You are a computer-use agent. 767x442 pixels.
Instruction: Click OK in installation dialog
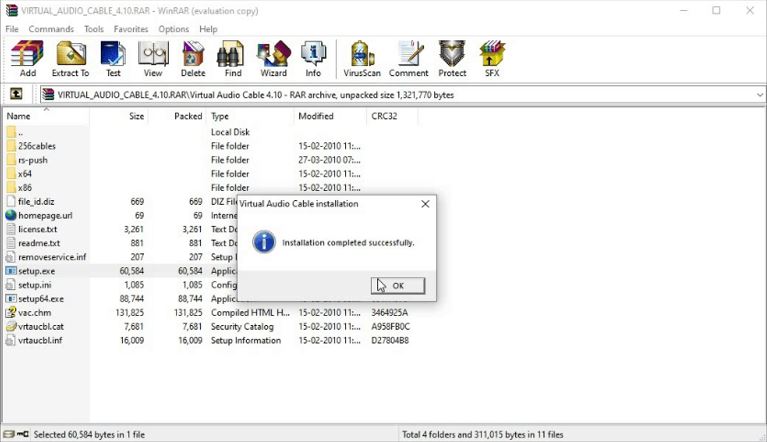(398, 286)
